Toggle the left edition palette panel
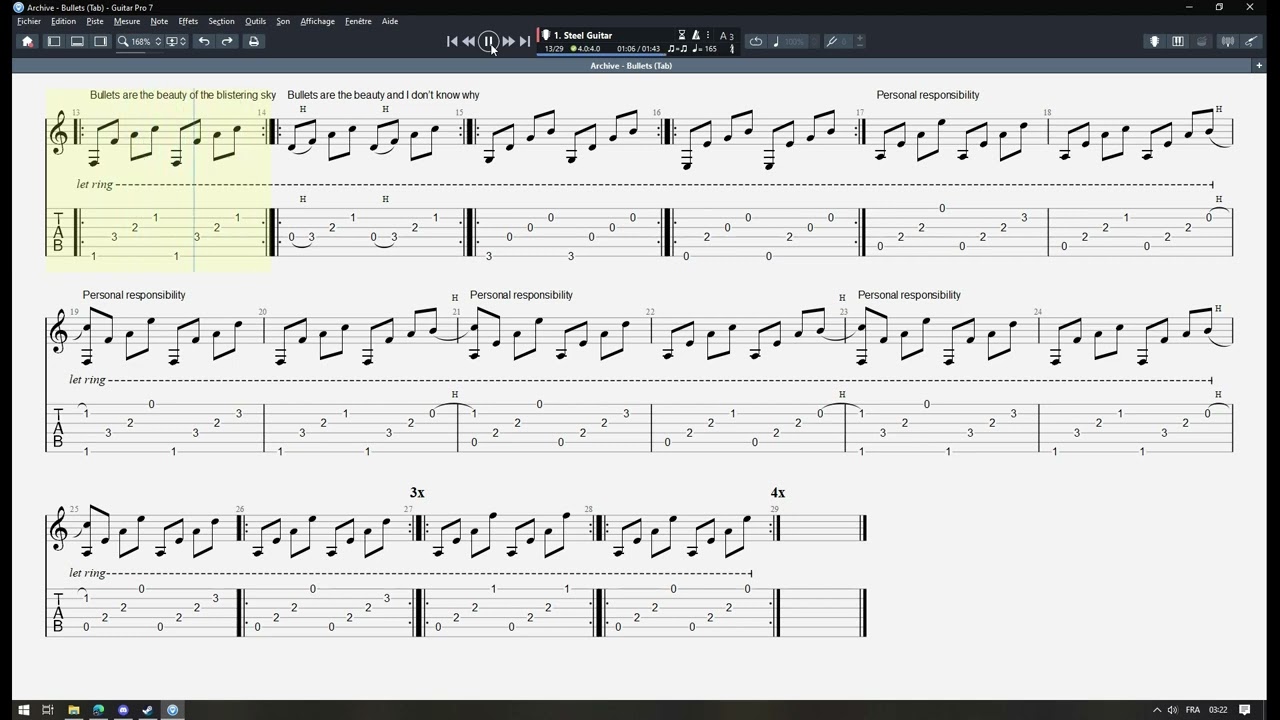 click(54, 41)
